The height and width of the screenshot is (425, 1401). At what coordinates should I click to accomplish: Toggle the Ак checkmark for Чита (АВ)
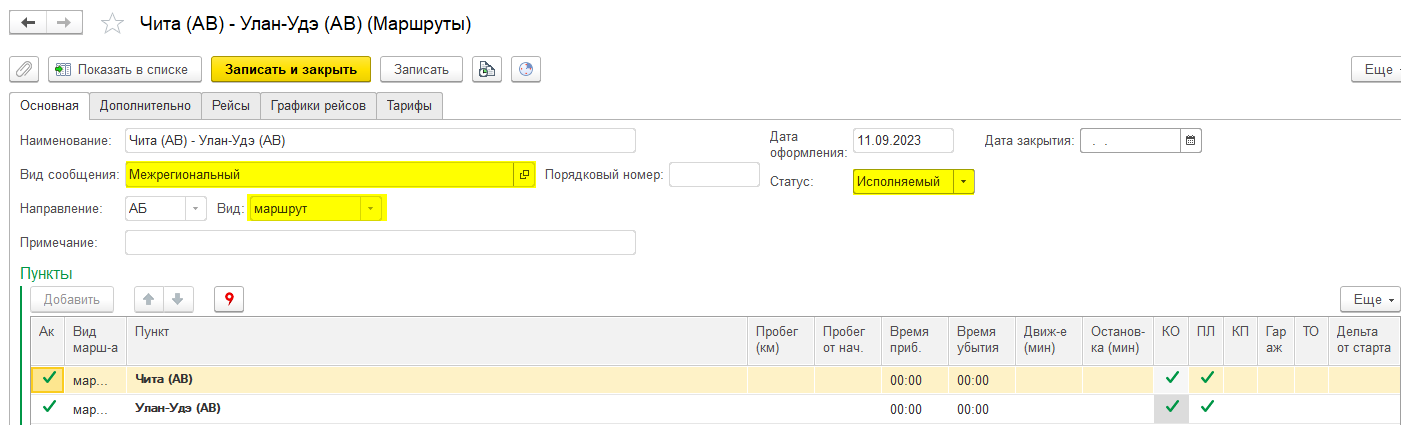click(48, 378)
